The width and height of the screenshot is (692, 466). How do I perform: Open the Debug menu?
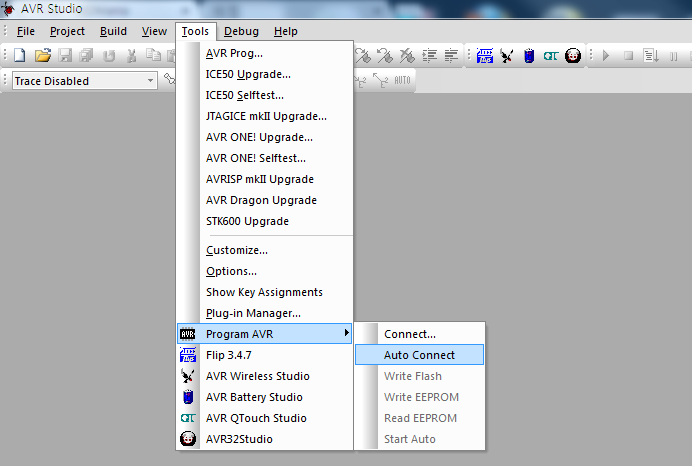tap(241, 31)
